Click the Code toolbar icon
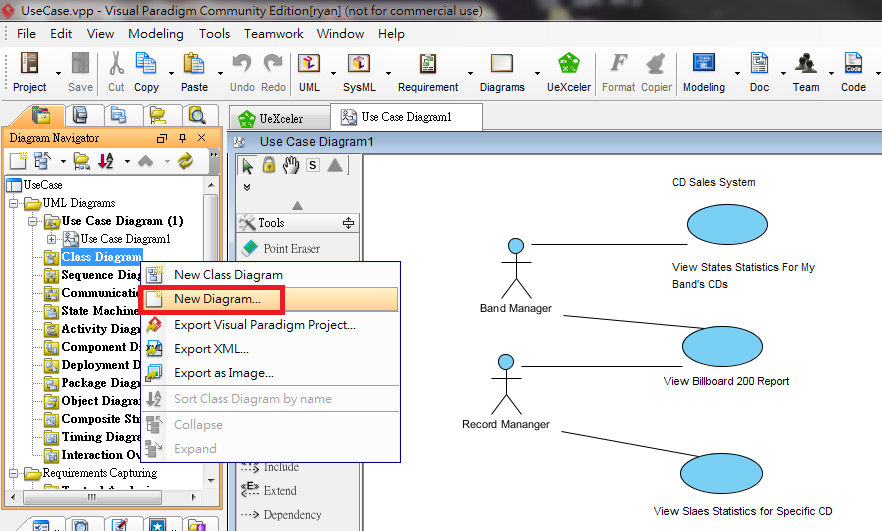The width and height of the screenshot is (882, 531). 853,63
